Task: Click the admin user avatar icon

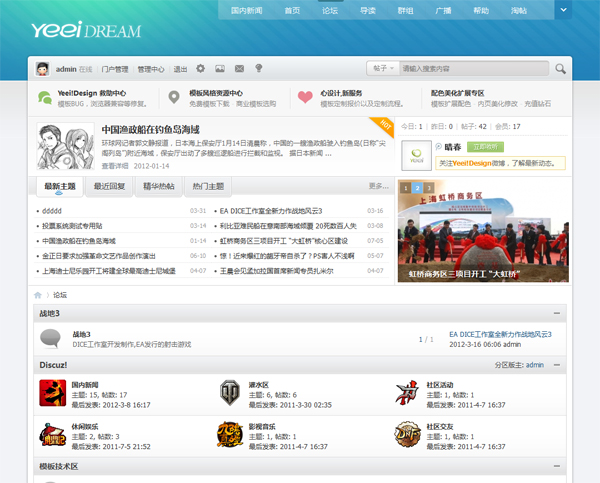Action: click(42, 69)
